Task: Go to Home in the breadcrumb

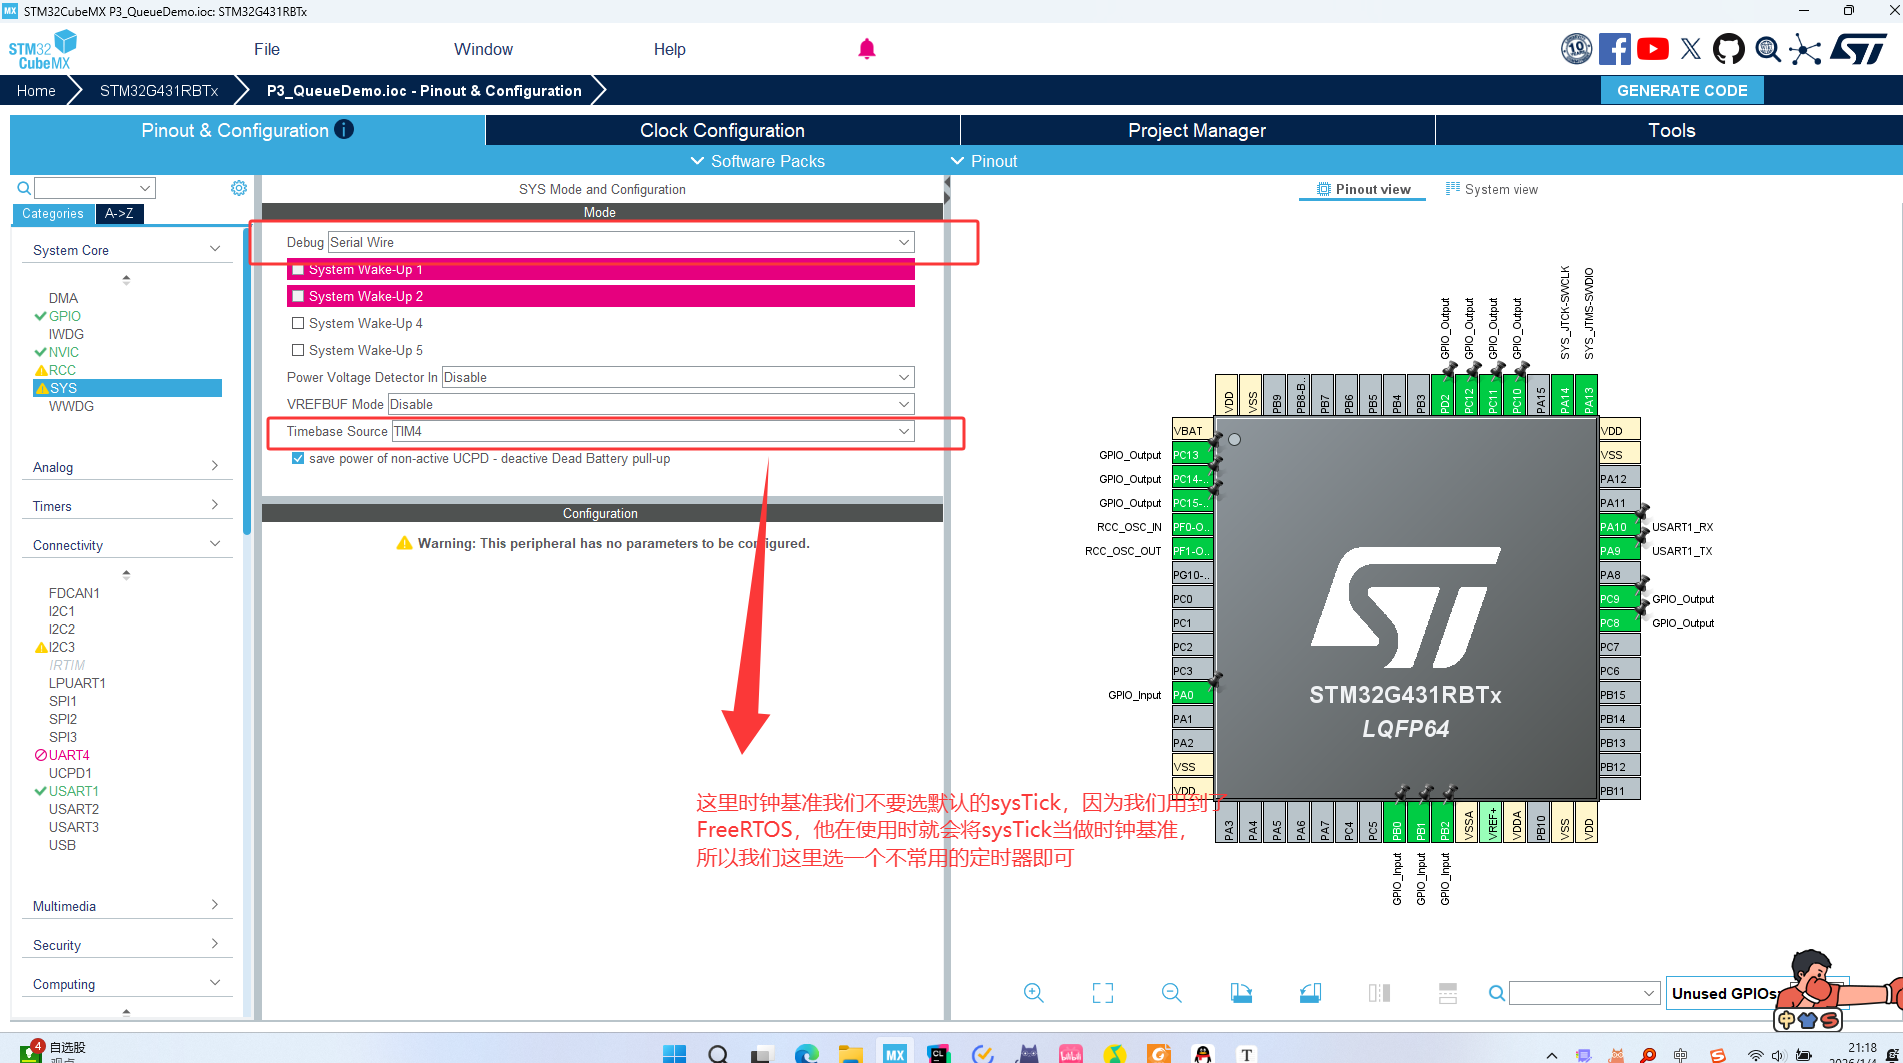Action: [x=36, y=90]
